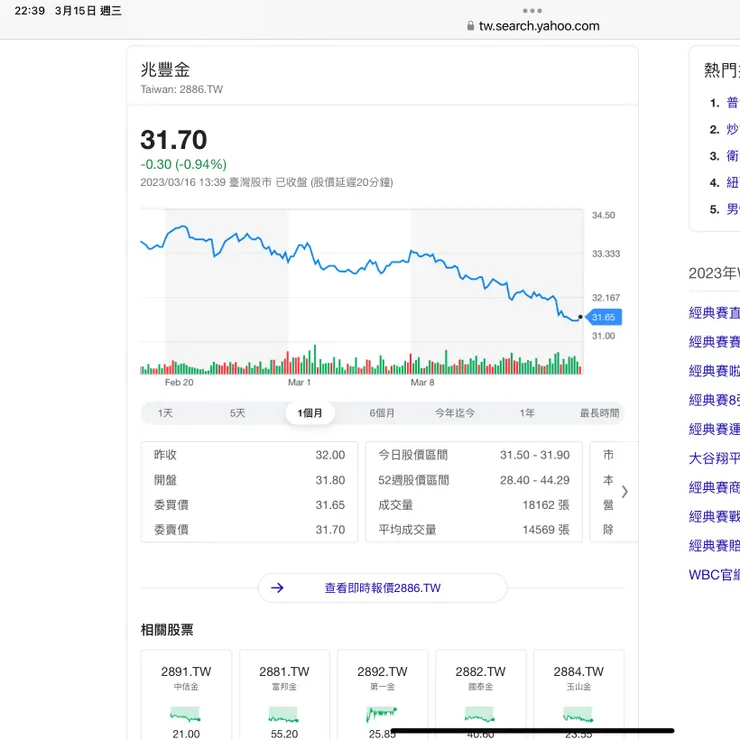
Task: Tap the tw.search.yahoo.com address bar
Action: pyautogui.click(x=539, y=26)
